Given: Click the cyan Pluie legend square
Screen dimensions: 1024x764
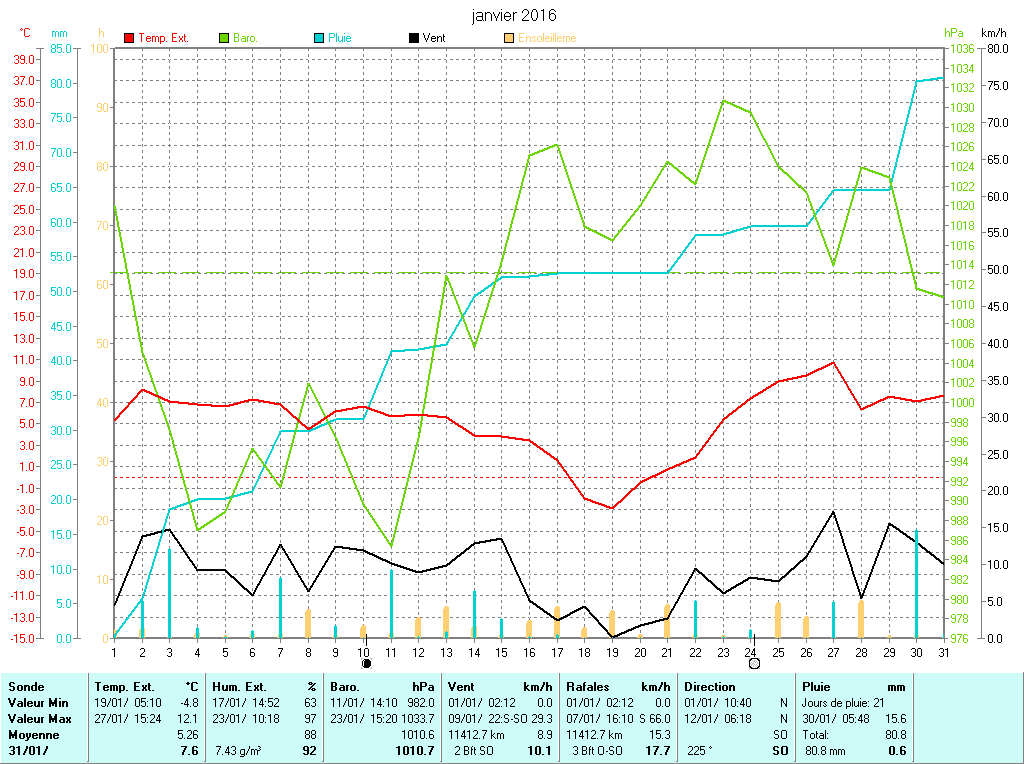Looking at the screenshot, I should tap(319, 38).
